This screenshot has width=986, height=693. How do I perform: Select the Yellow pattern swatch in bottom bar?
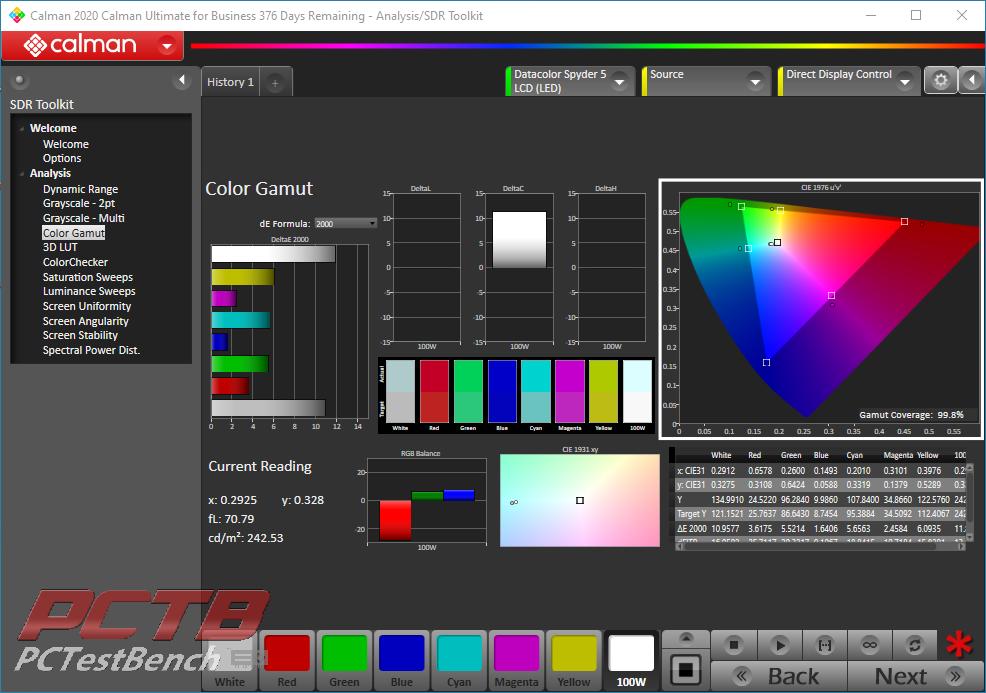pos(573,660)
